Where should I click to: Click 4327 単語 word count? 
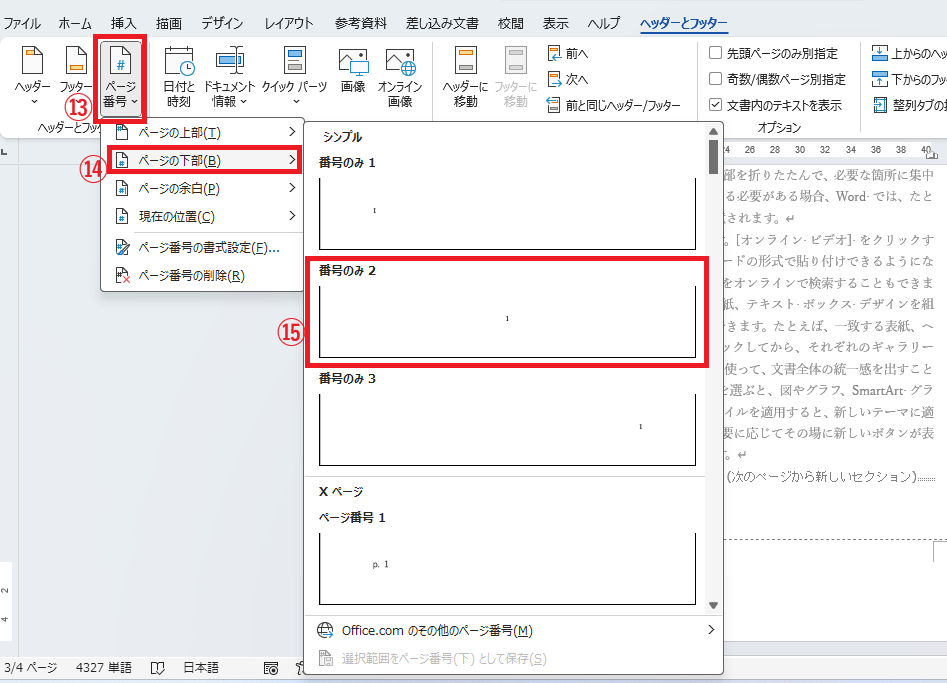104,668
